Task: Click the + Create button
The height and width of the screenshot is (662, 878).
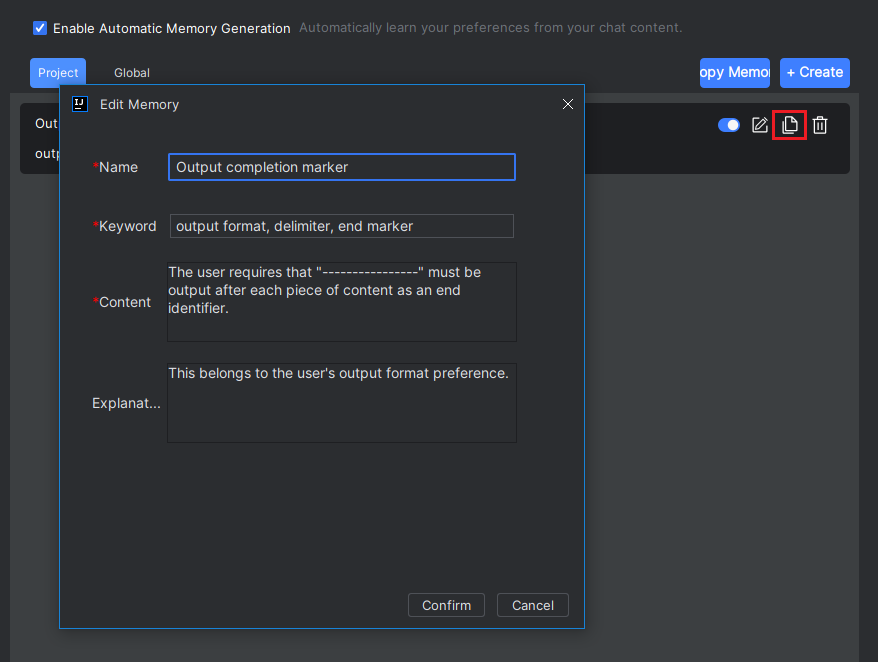Action: (815, 73)
